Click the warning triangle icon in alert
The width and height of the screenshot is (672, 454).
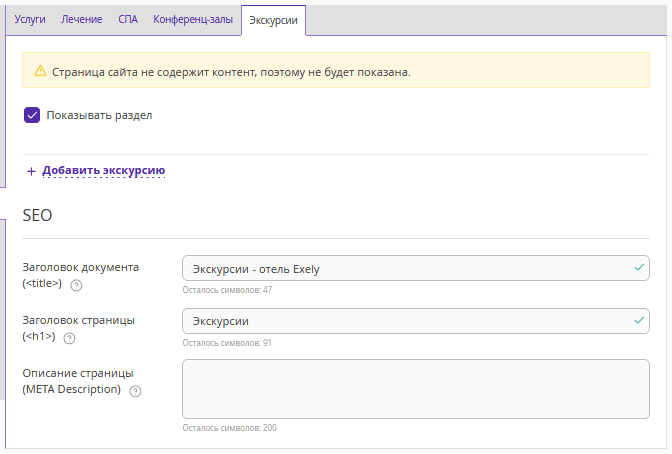(40, 71)
